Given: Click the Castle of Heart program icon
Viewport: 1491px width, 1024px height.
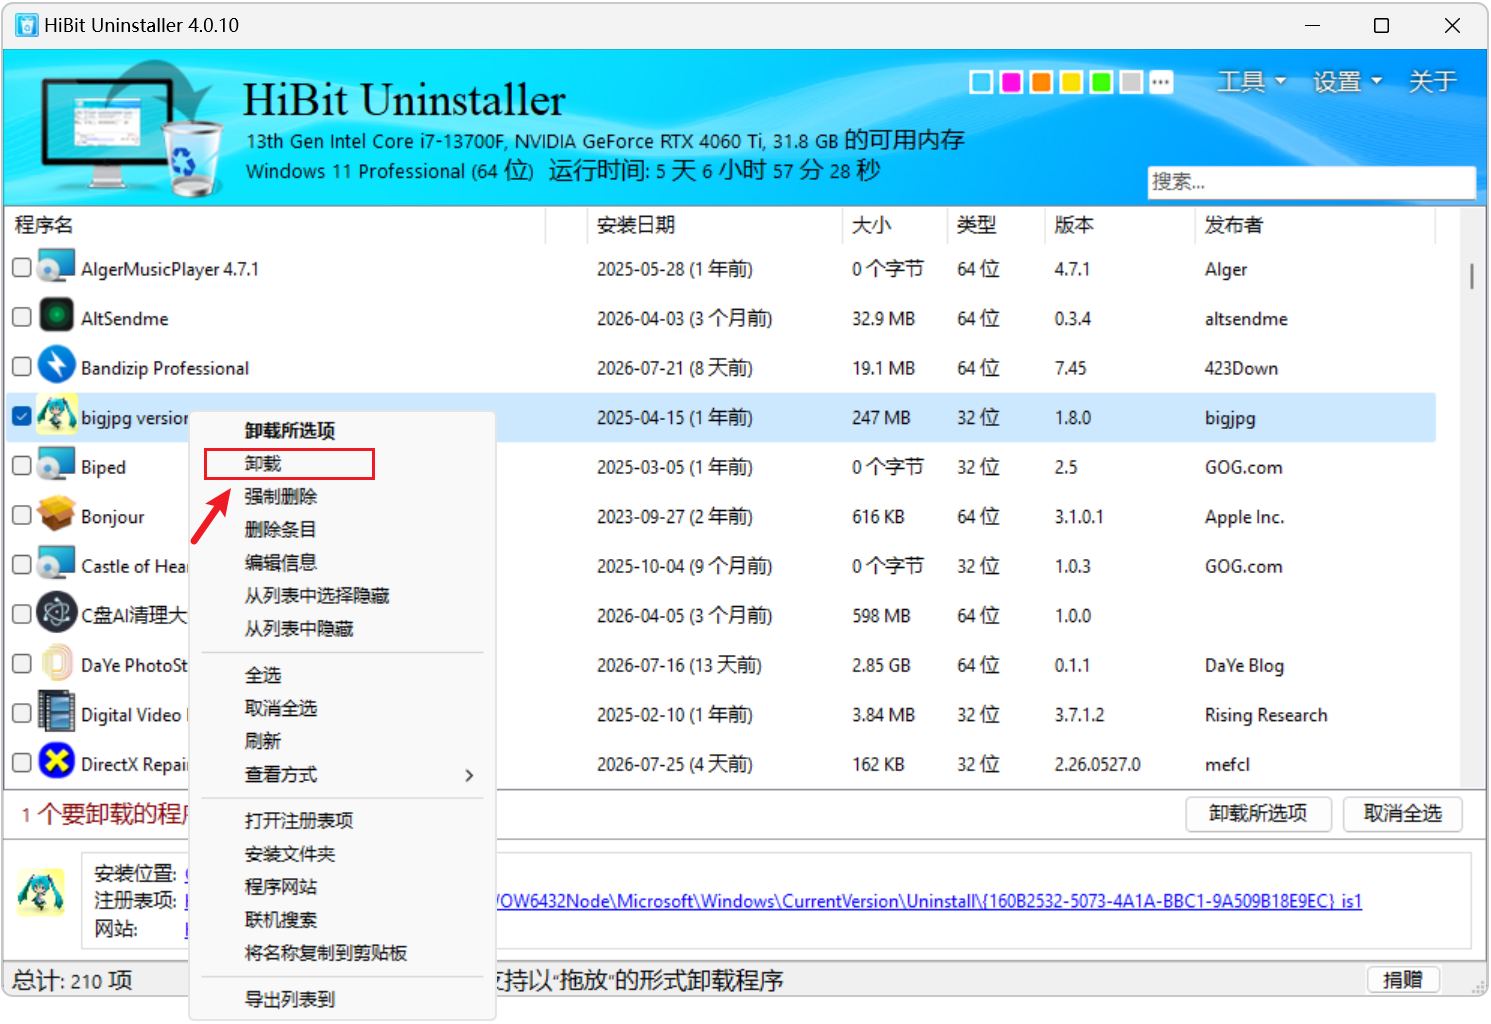Looking at the screenshot, I should coord(56,564).
